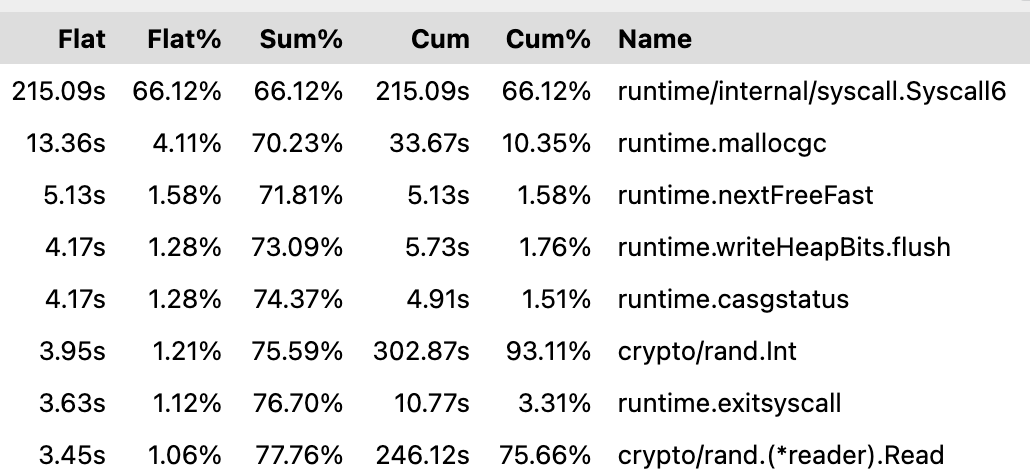Click the Sum% column header

tap(301, 39)
